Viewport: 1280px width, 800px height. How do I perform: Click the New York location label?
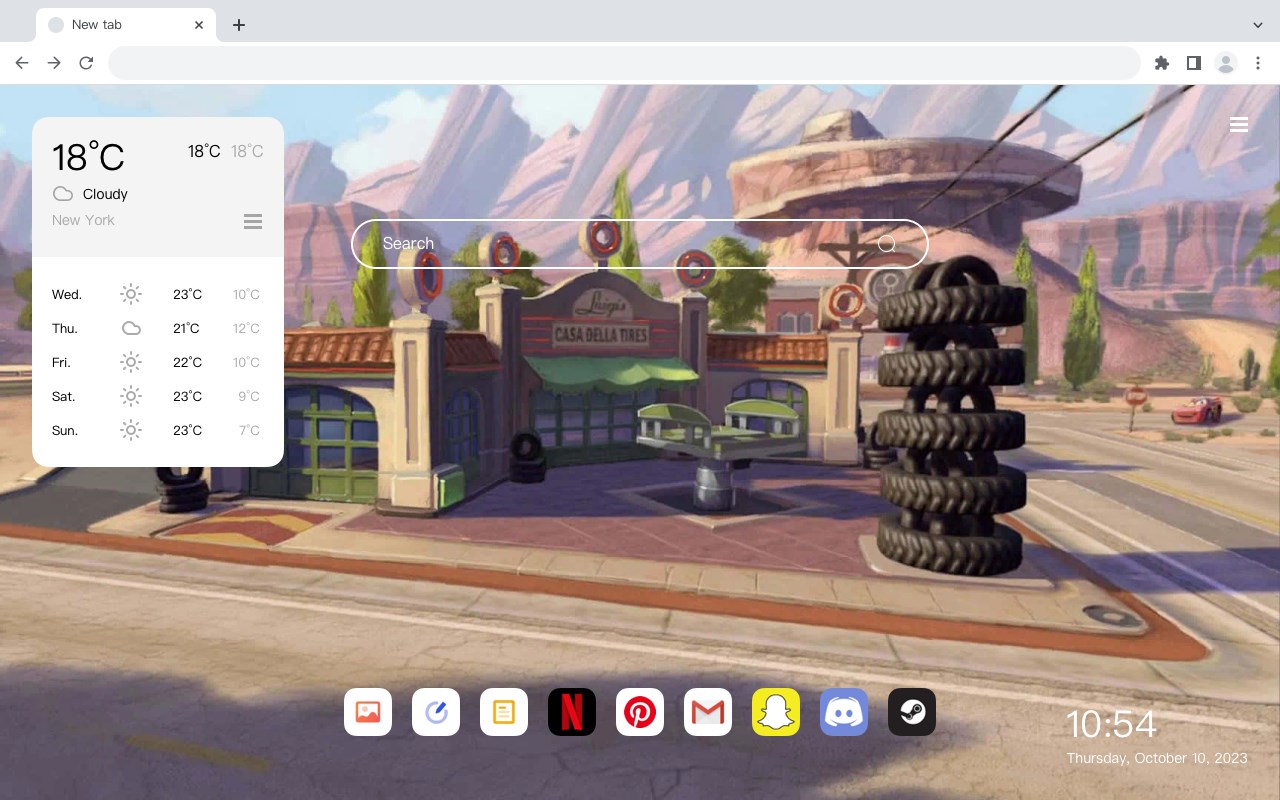tap(83, 220)
